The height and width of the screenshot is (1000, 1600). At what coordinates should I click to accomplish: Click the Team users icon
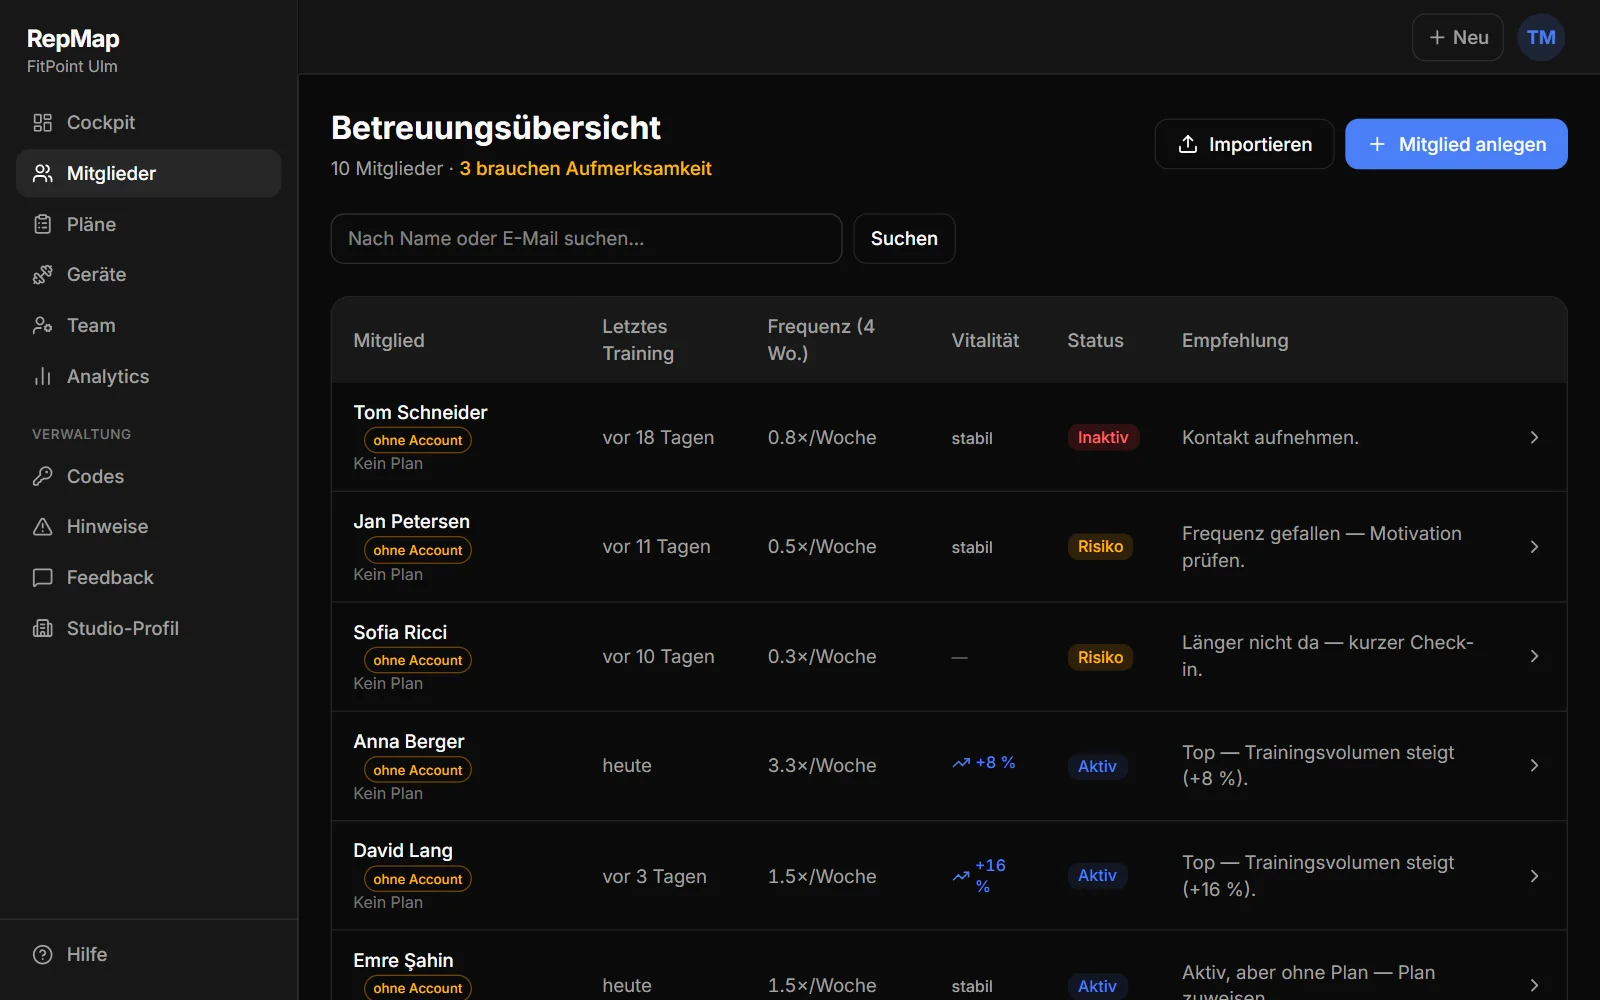tap(42, 326)
